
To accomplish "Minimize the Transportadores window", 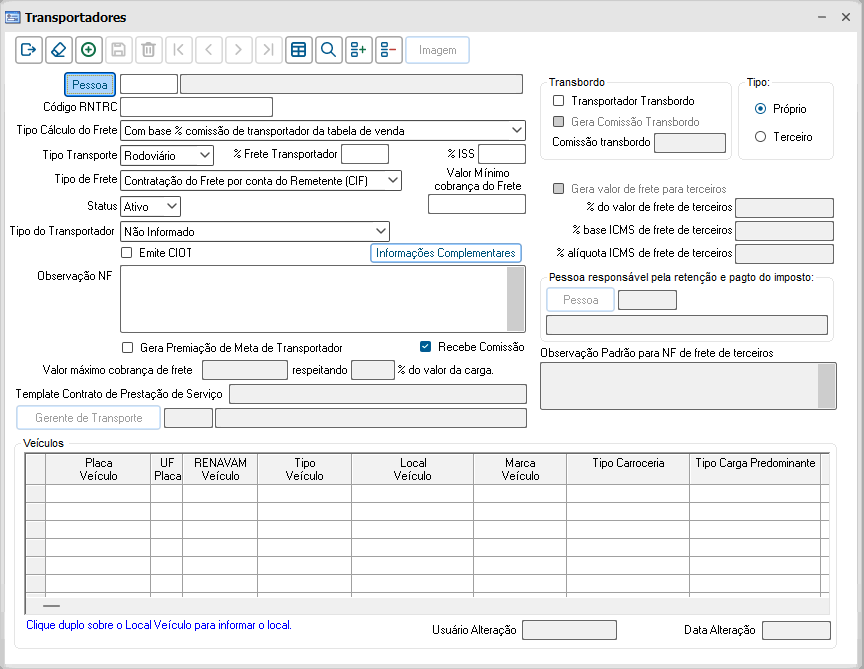I will point(822,17).
